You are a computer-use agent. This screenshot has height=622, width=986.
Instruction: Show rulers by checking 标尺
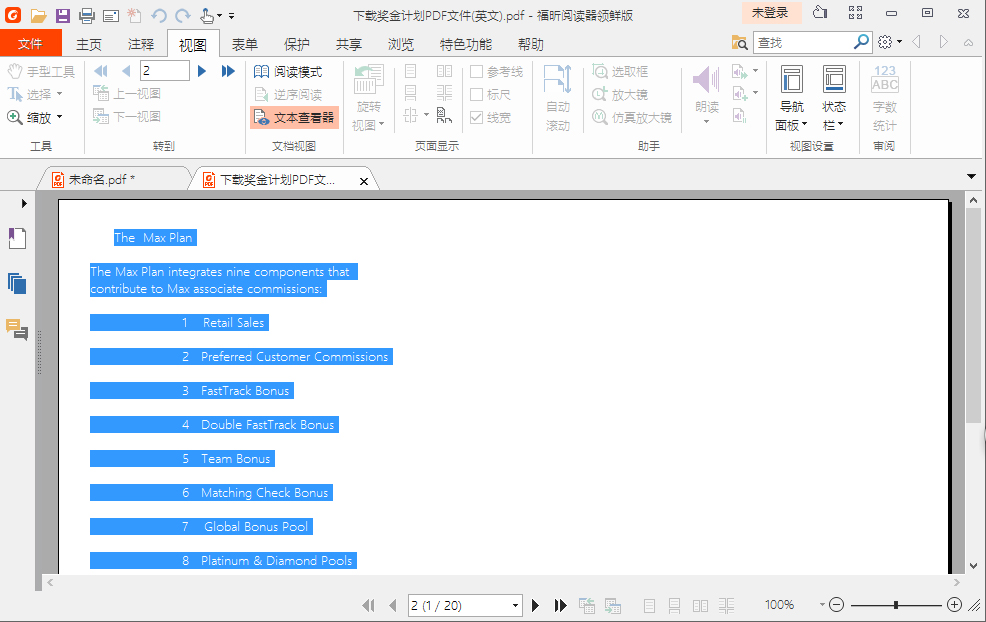coord(475,93)
